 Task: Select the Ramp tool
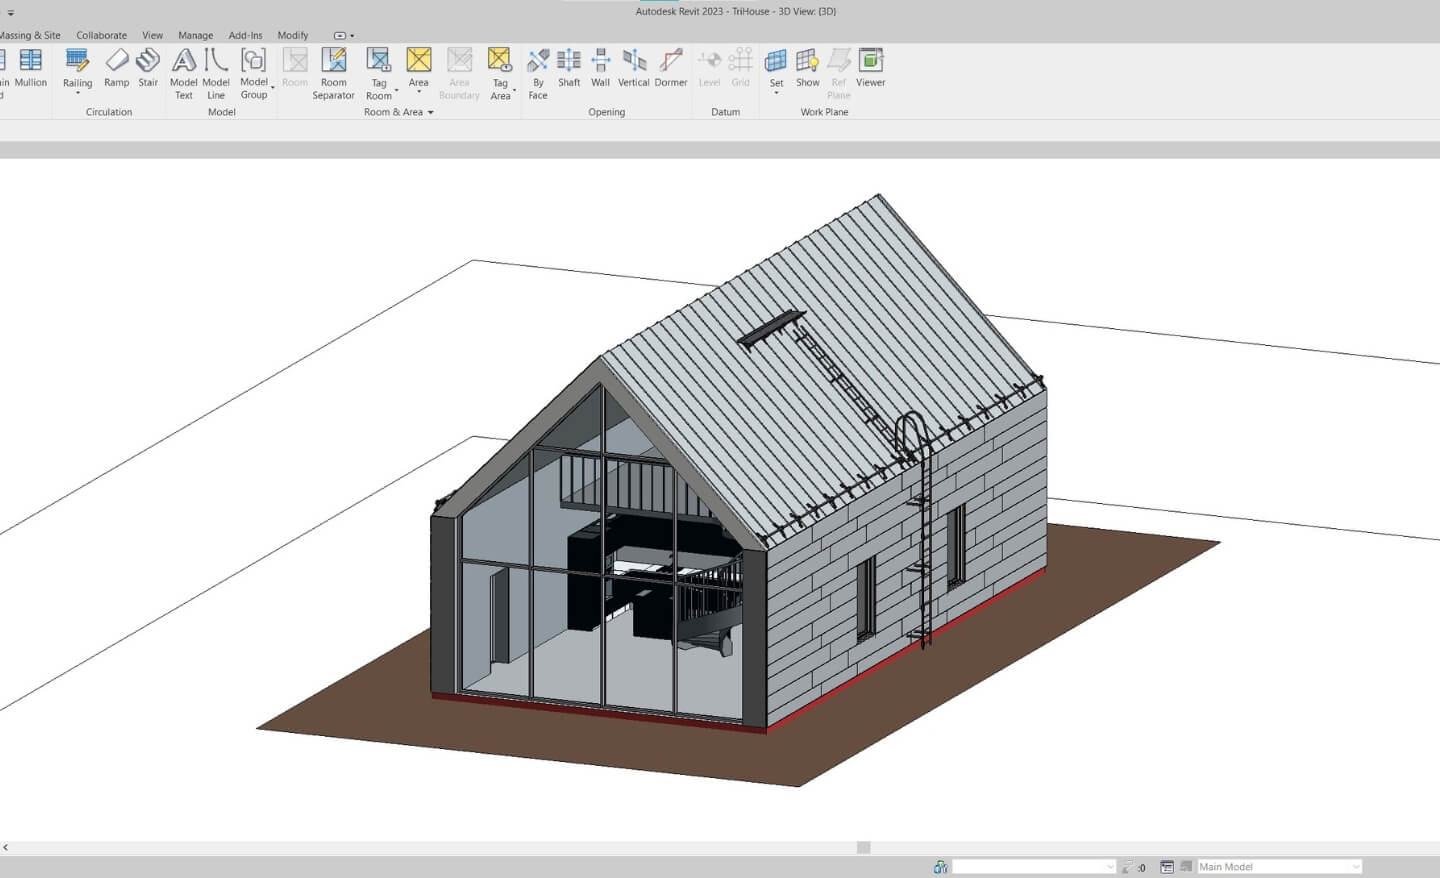point(116,68)
